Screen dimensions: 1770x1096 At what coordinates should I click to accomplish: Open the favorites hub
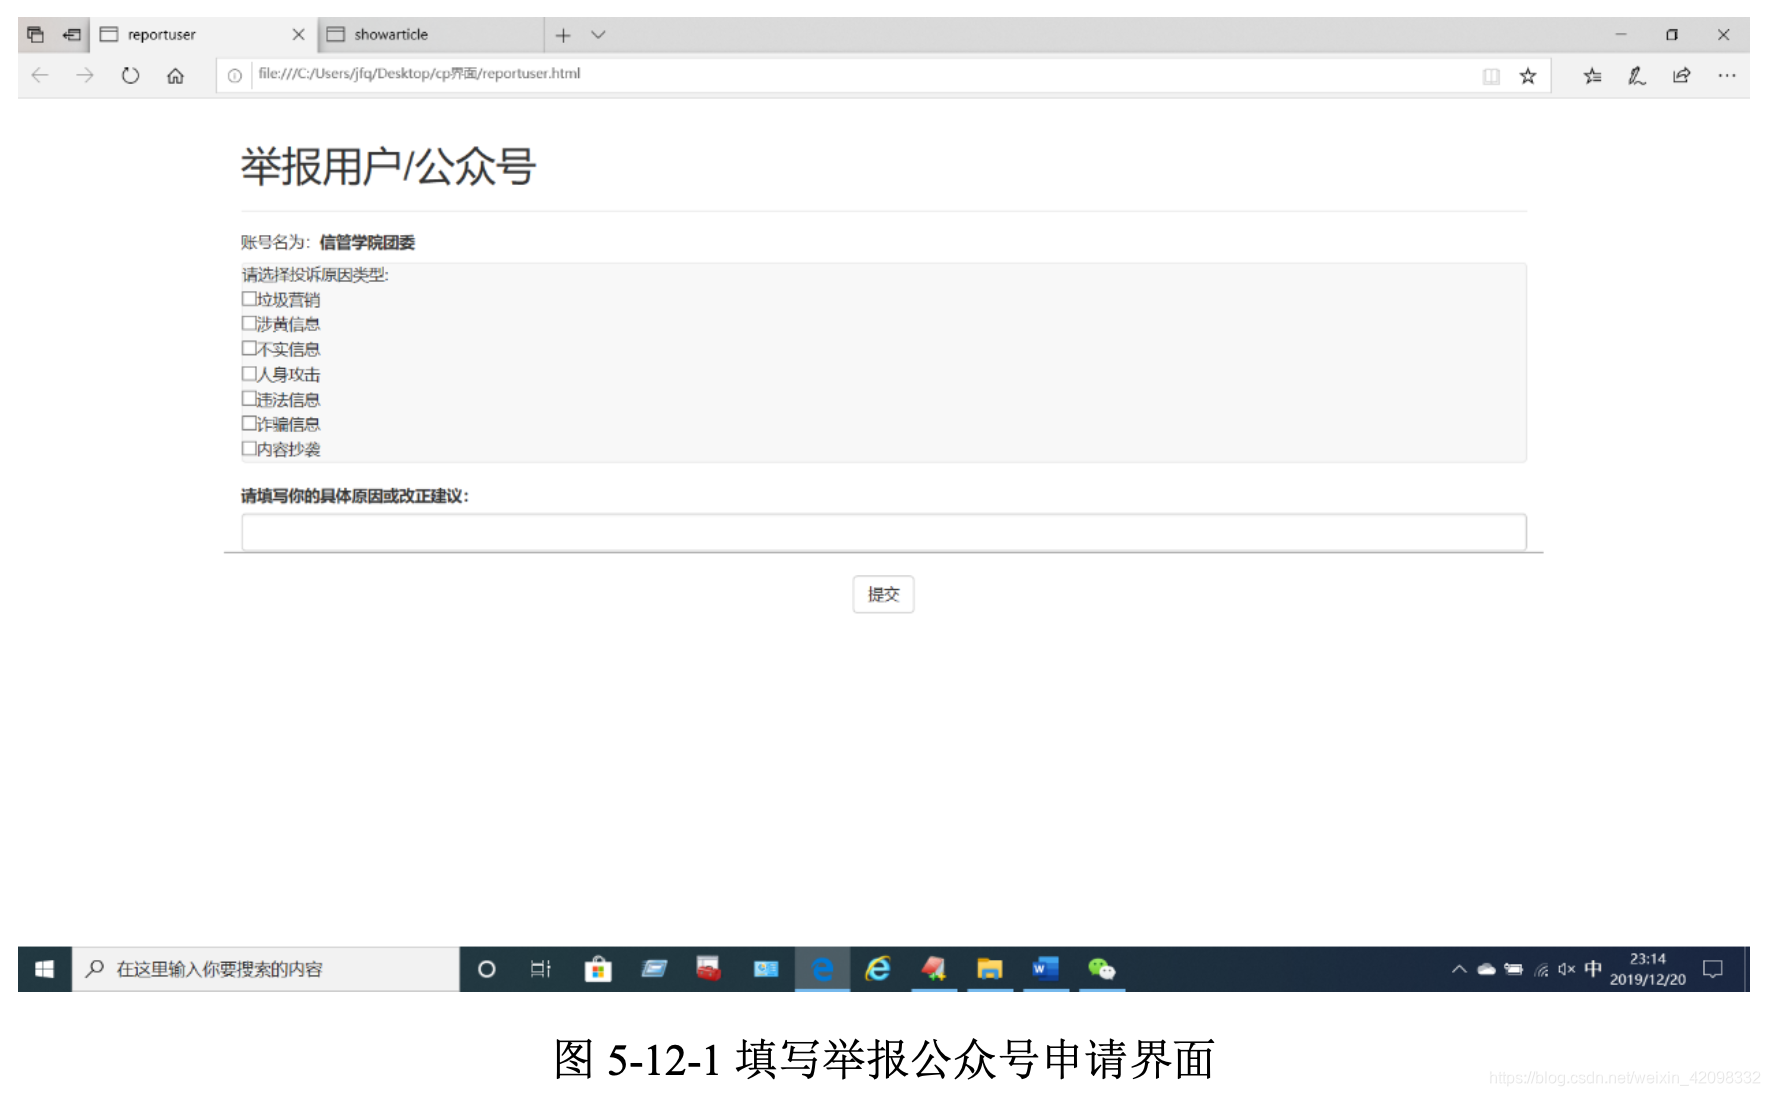1593,76
